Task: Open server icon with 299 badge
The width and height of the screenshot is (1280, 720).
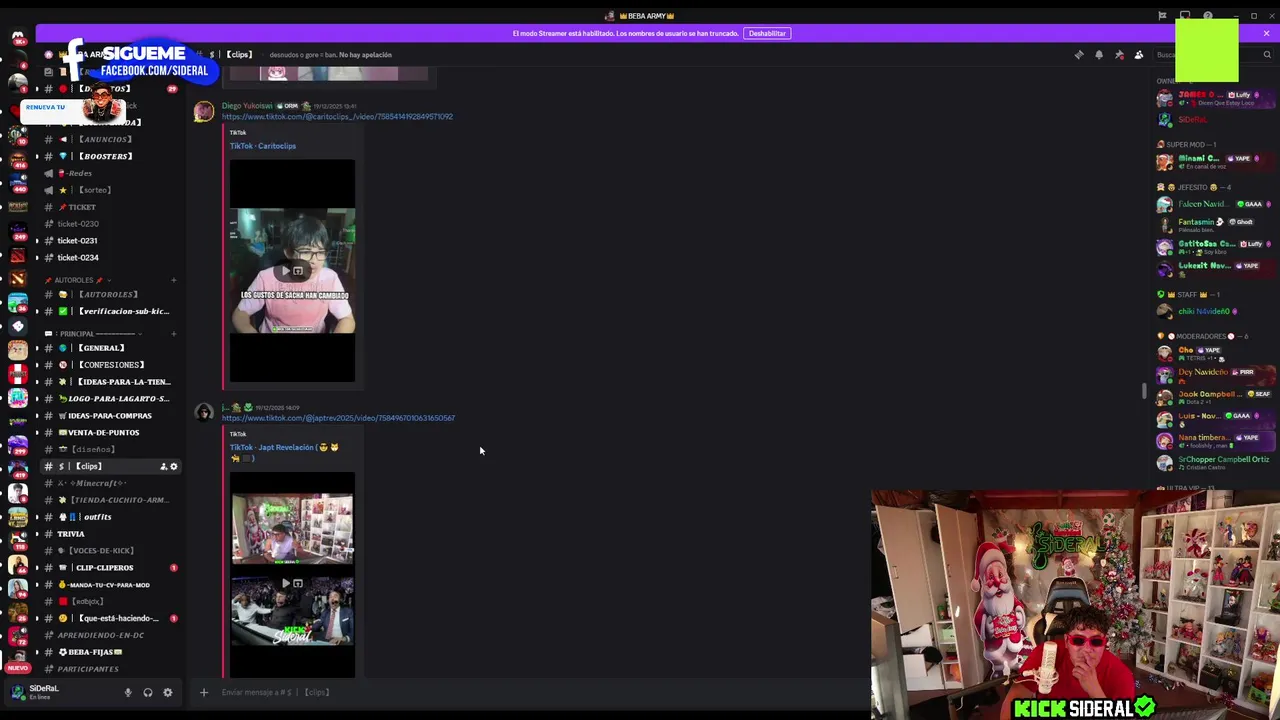Action: [18, 445]
